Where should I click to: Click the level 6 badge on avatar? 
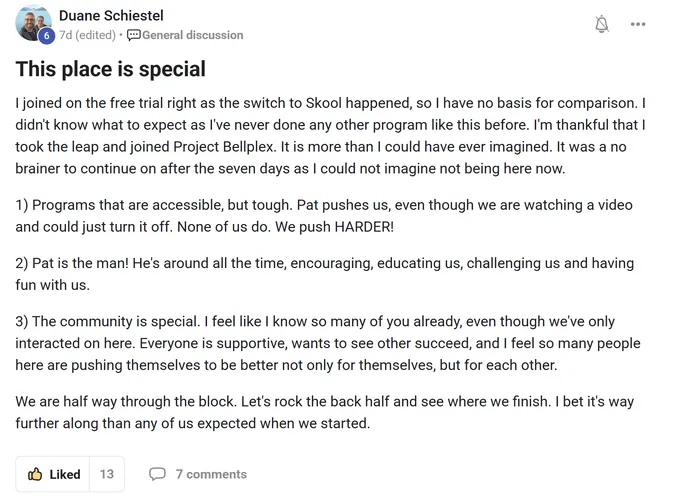tap(46, 36)
